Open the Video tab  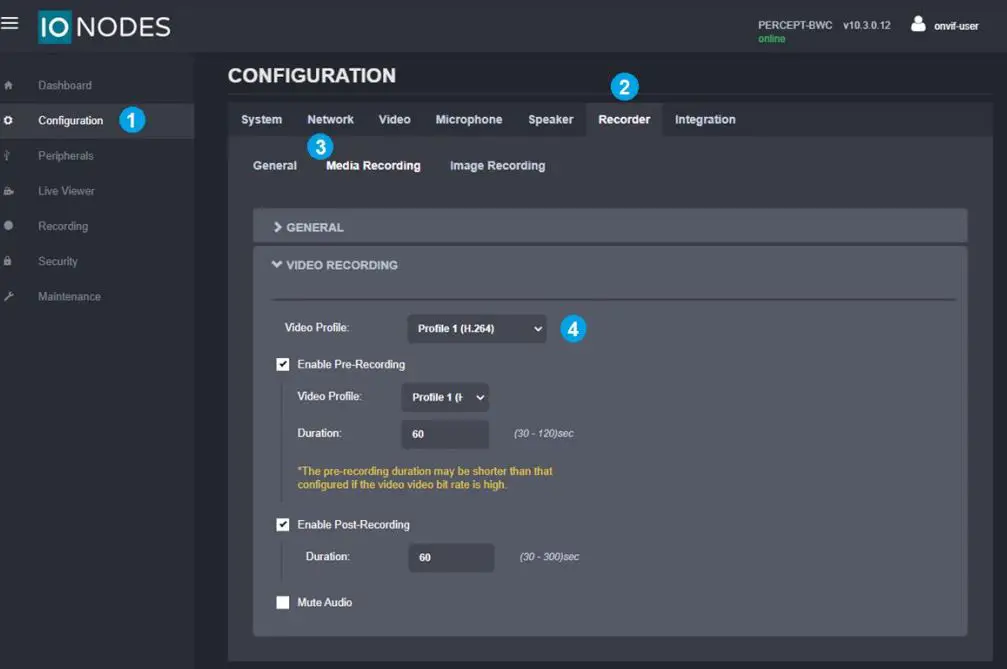pos(394,119)
